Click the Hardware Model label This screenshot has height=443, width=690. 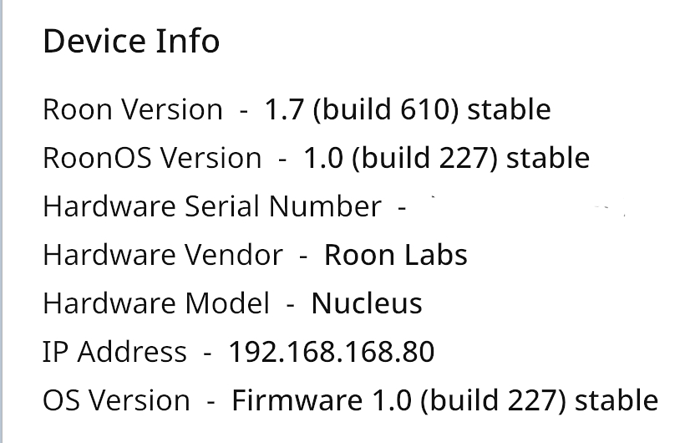pos(155,303)
